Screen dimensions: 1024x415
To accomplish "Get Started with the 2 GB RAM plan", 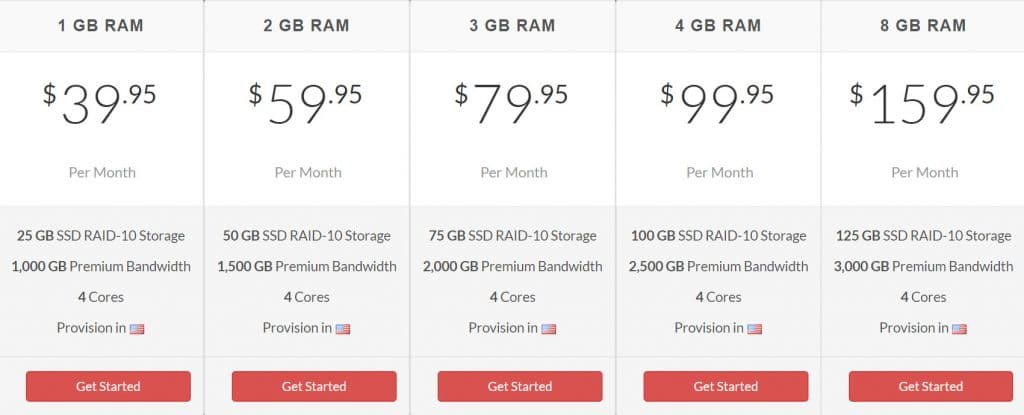I will (314, 386).
